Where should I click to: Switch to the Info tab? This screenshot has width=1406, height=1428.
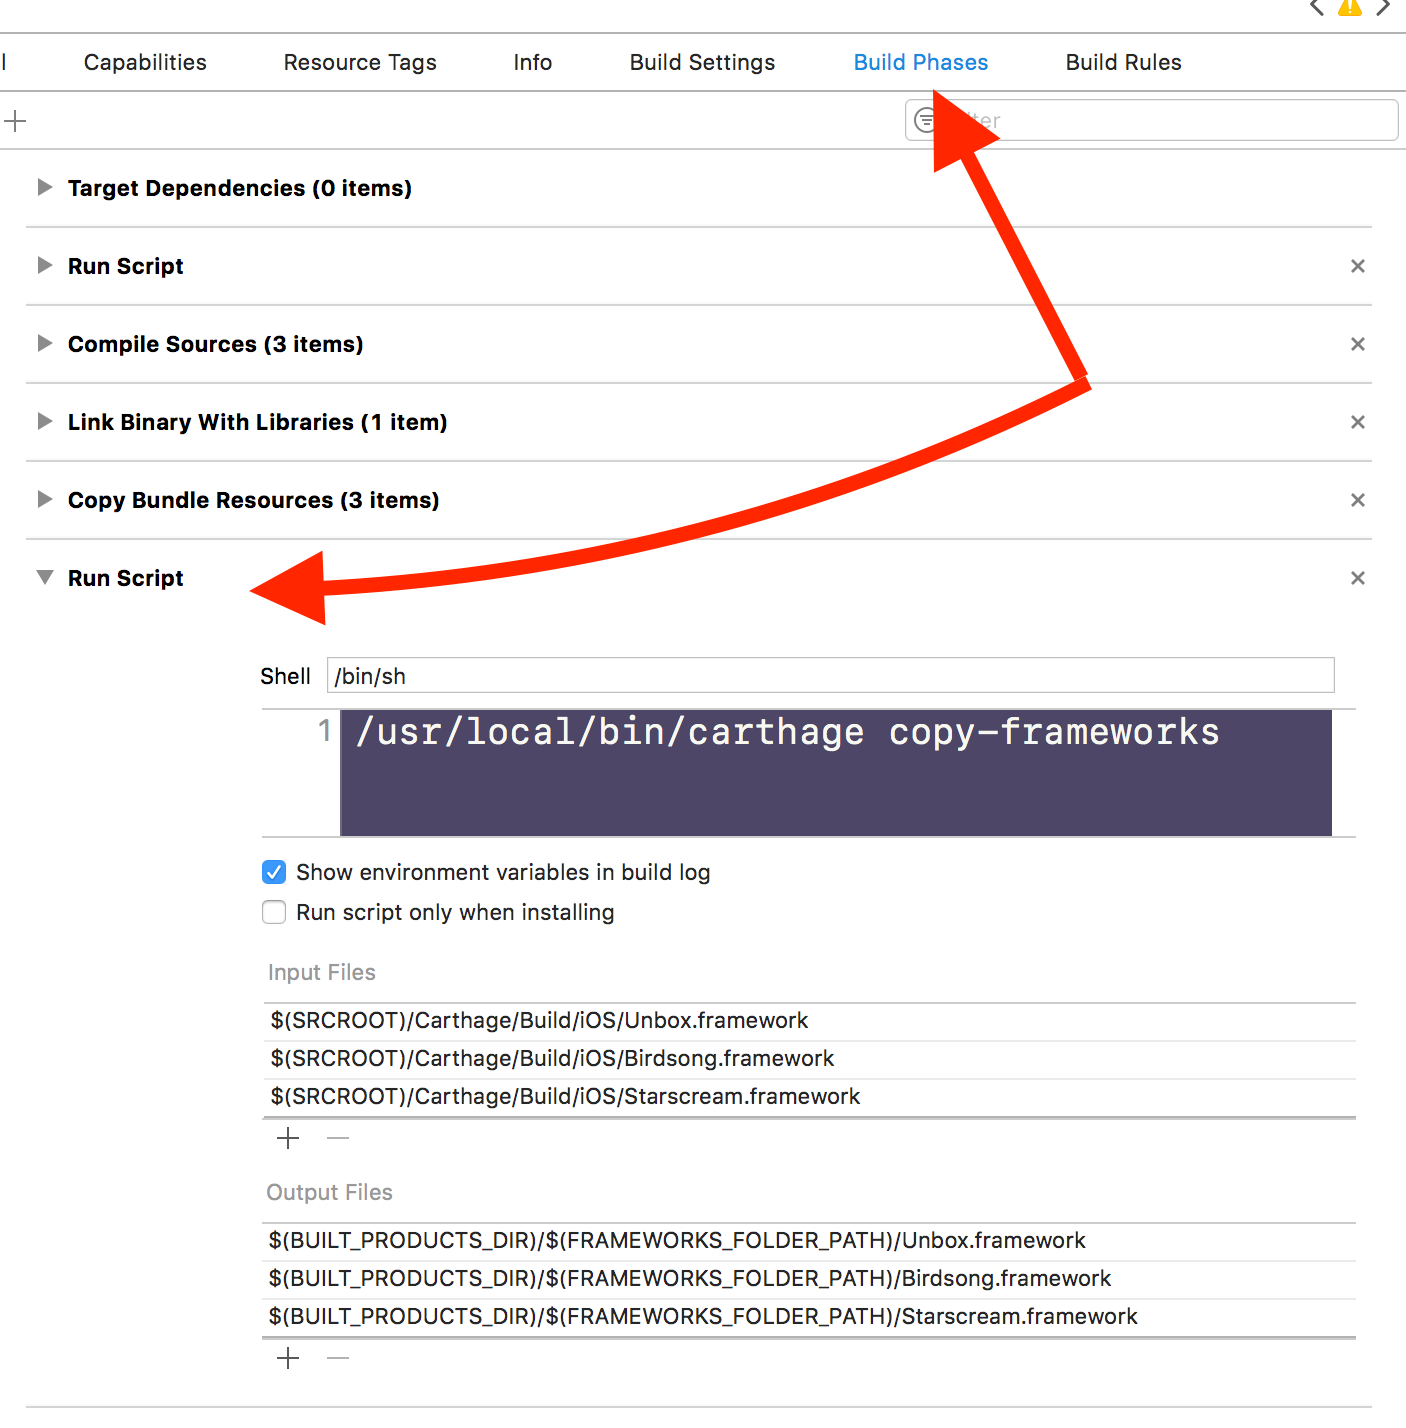532,62
